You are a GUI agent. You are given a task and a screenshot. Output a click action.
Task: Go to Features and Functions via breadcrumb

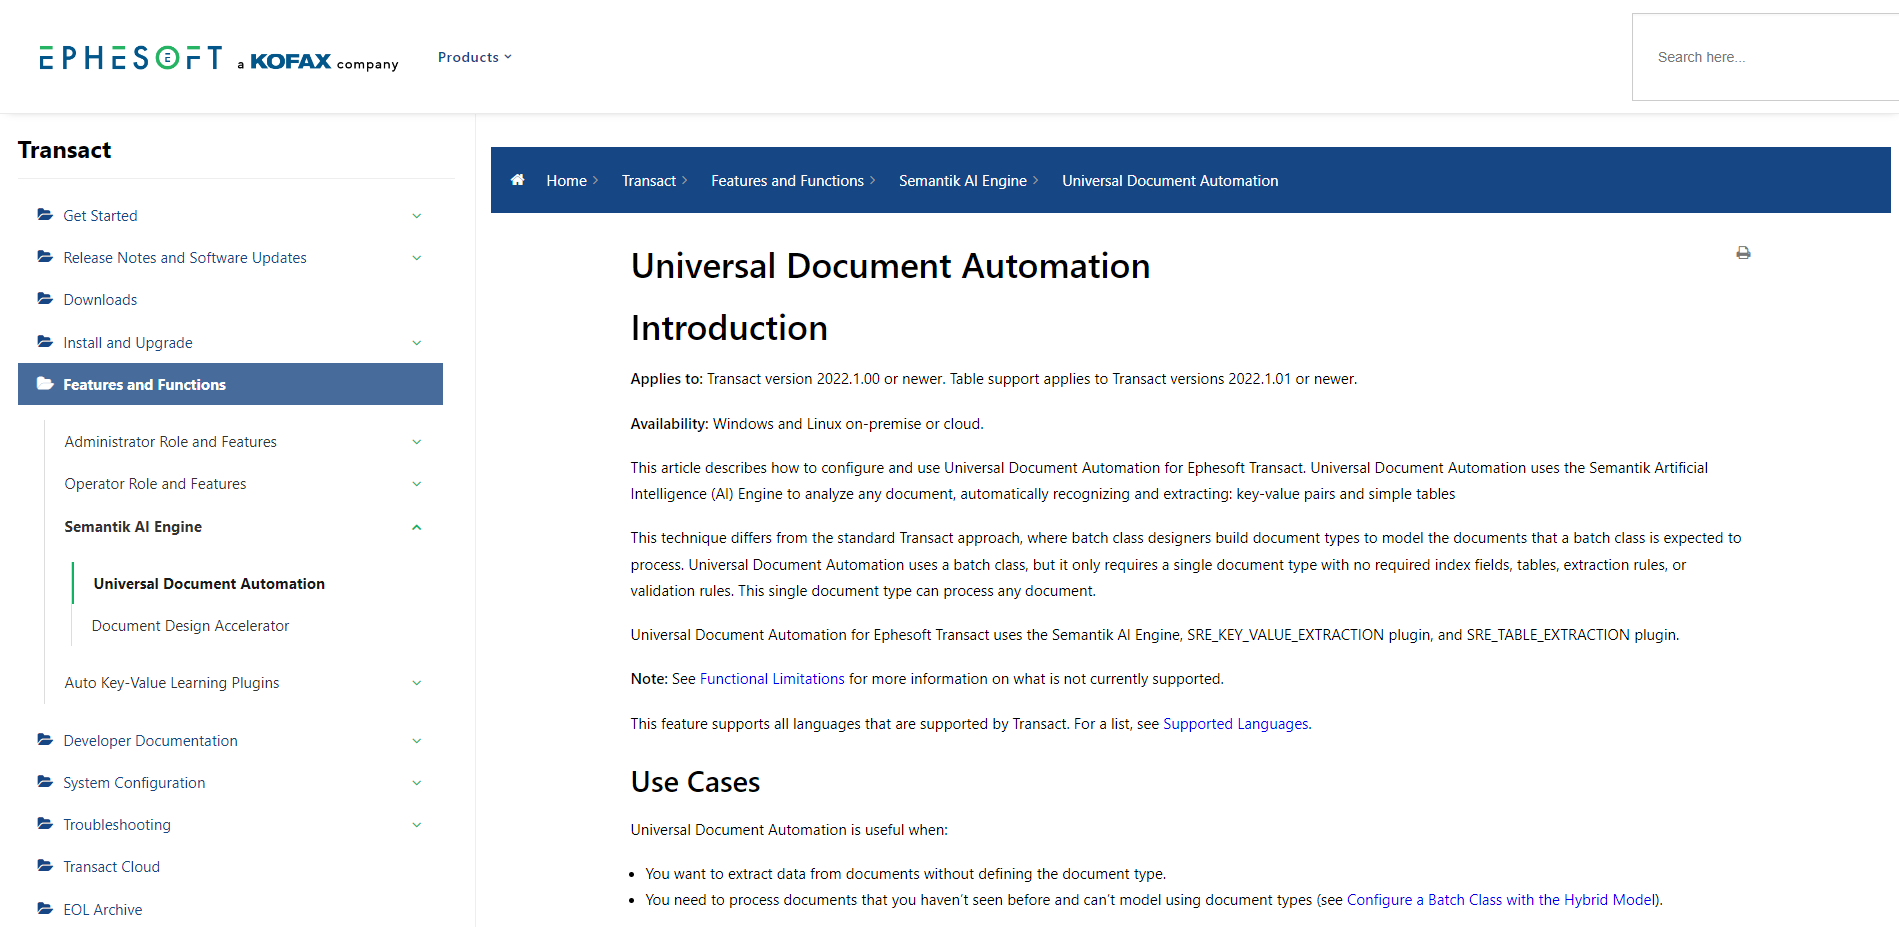click(788, 180)
